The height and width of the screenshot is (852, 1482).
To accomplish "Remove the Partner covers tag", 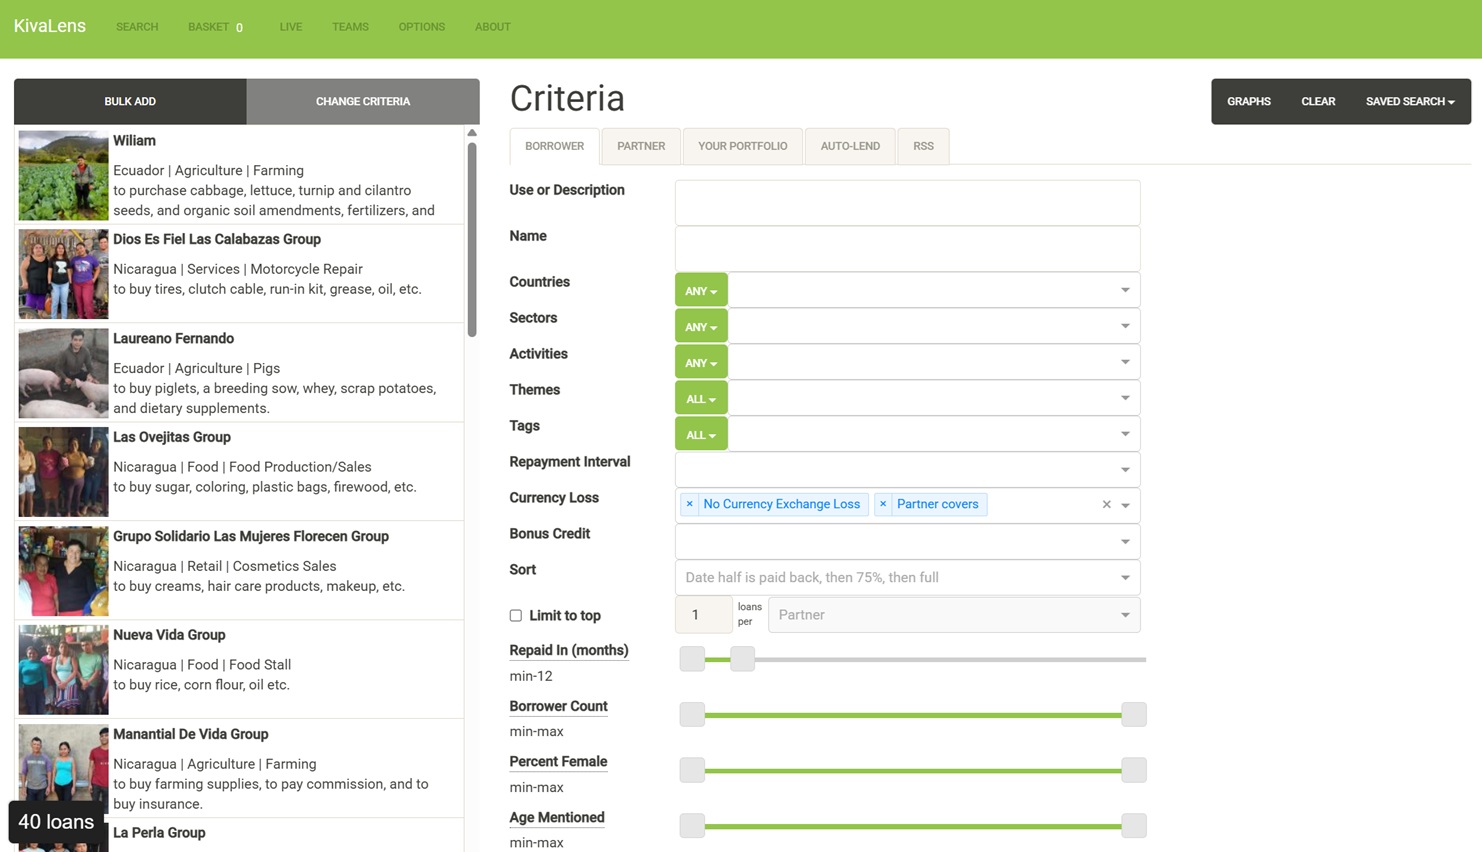I will 883,504.
